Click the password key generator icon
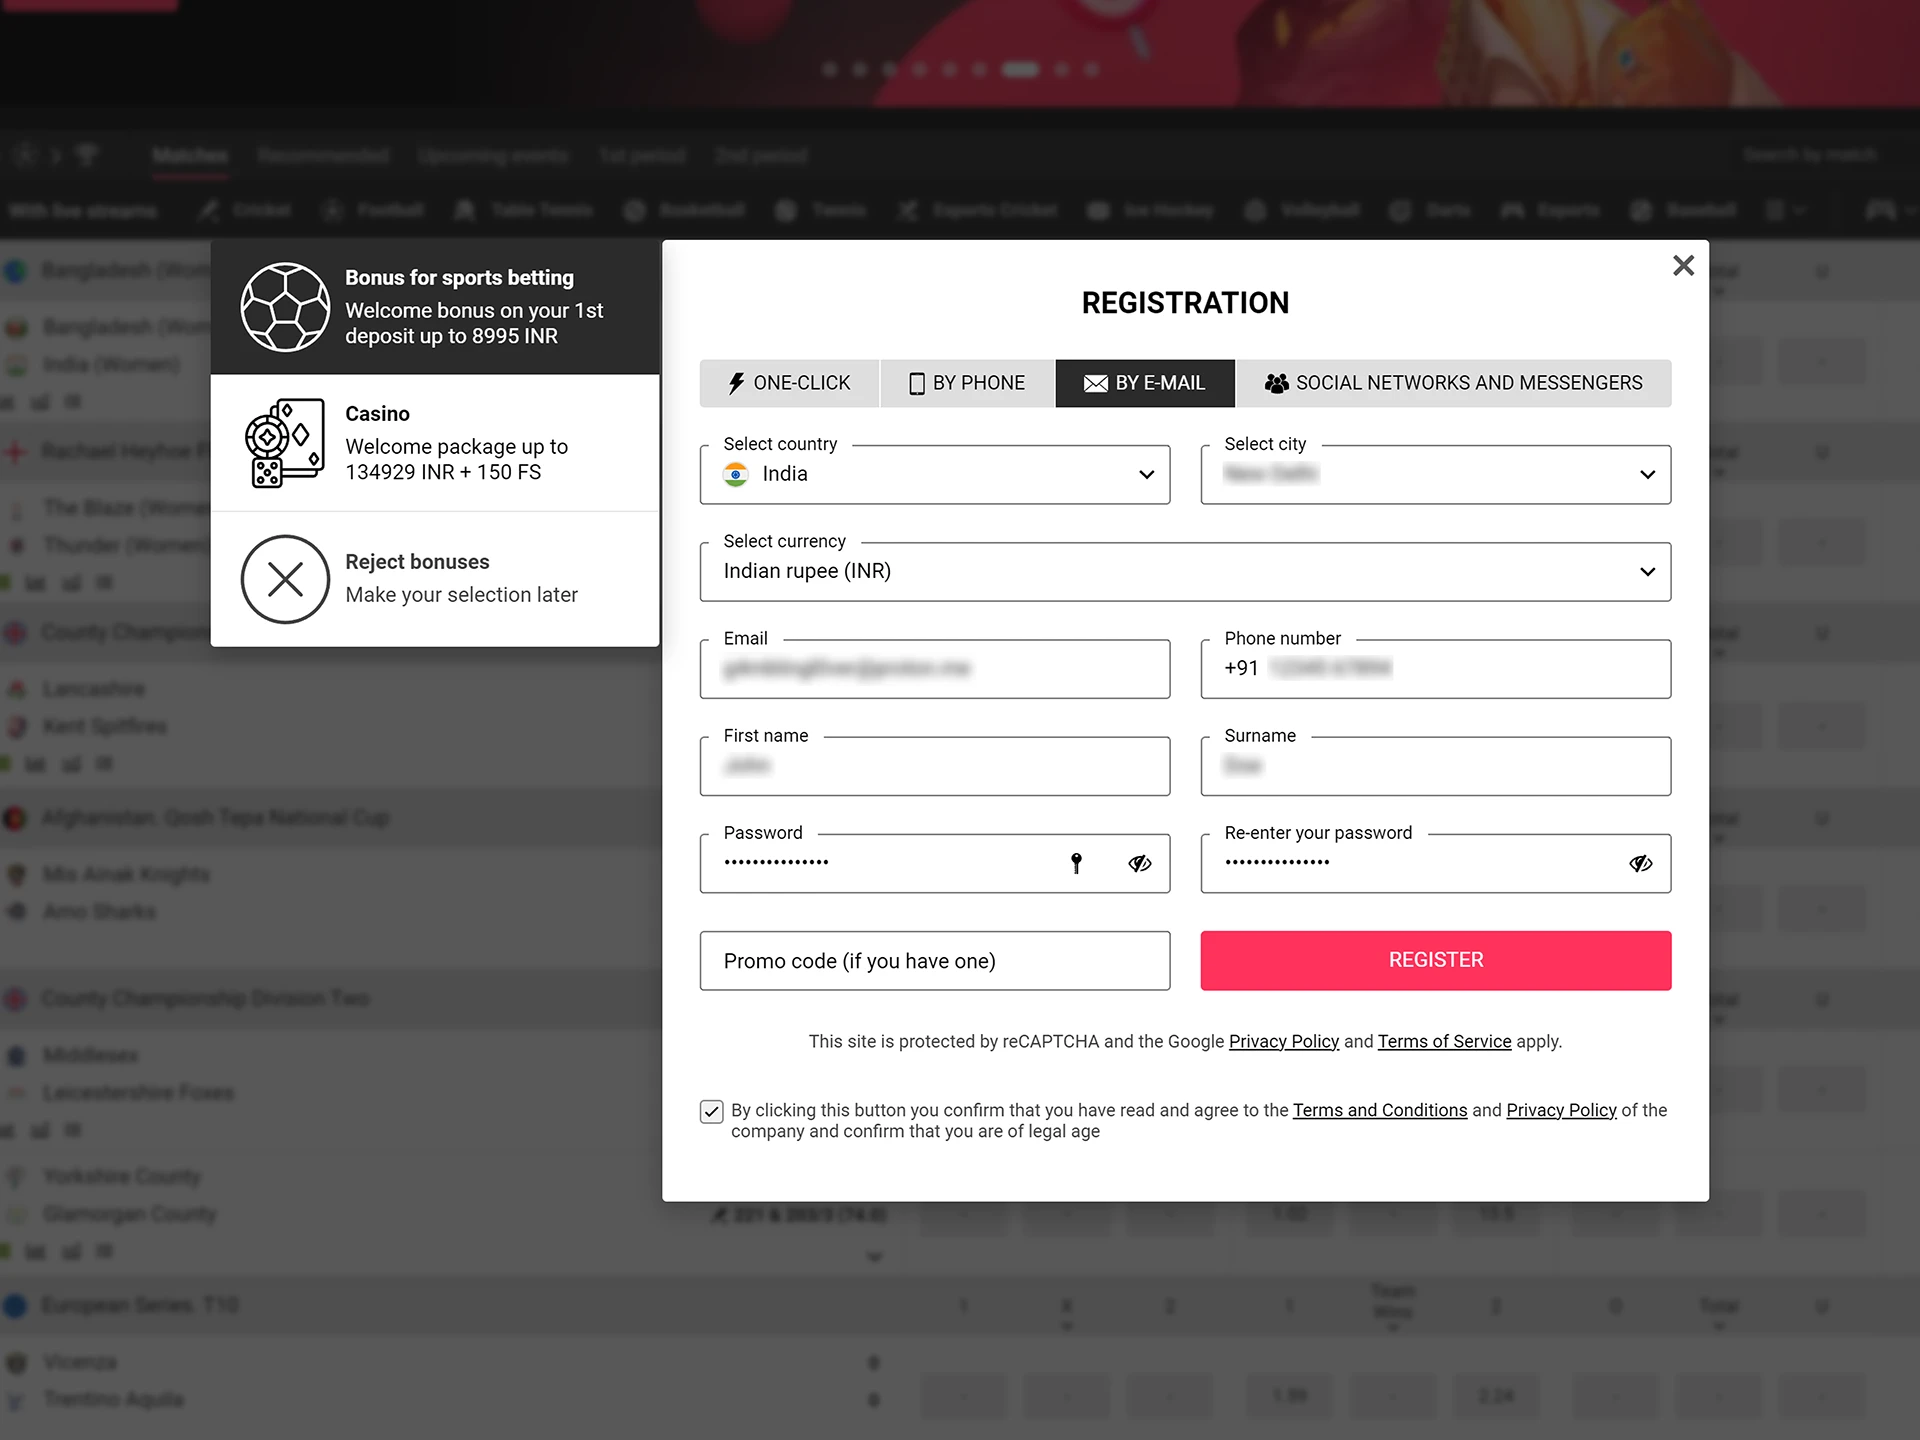The width and height of the screenshot is (1920, 1440). [1078, 862]
